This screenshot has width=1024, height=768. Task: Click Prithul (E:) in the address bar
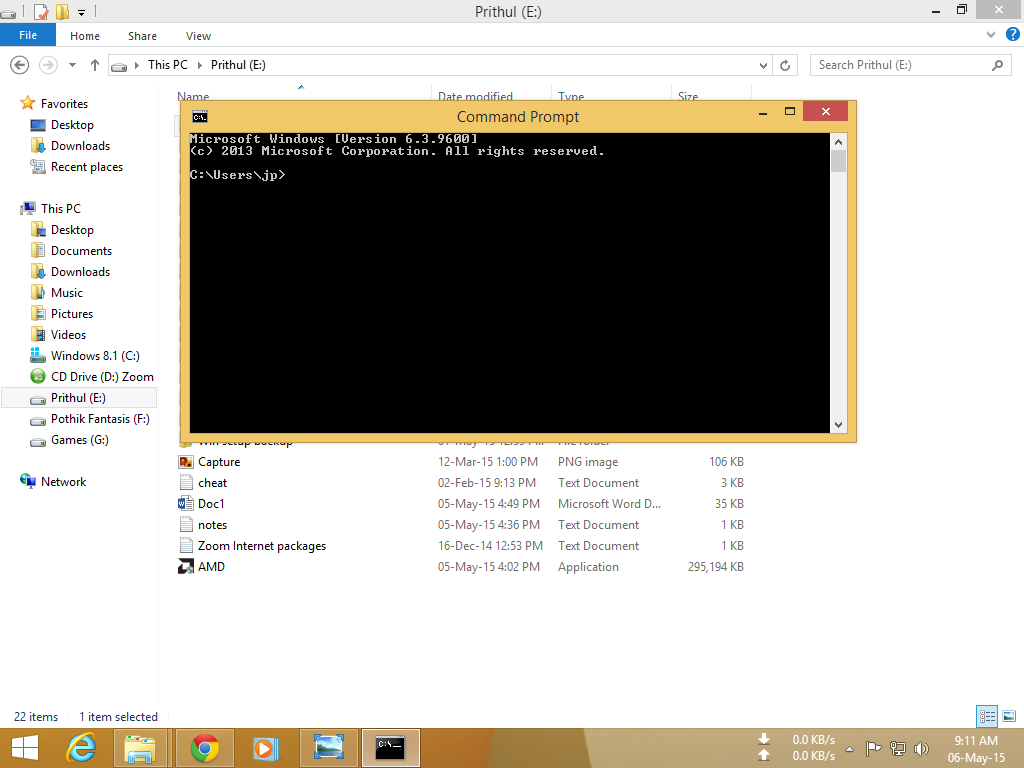click(238, 65)
